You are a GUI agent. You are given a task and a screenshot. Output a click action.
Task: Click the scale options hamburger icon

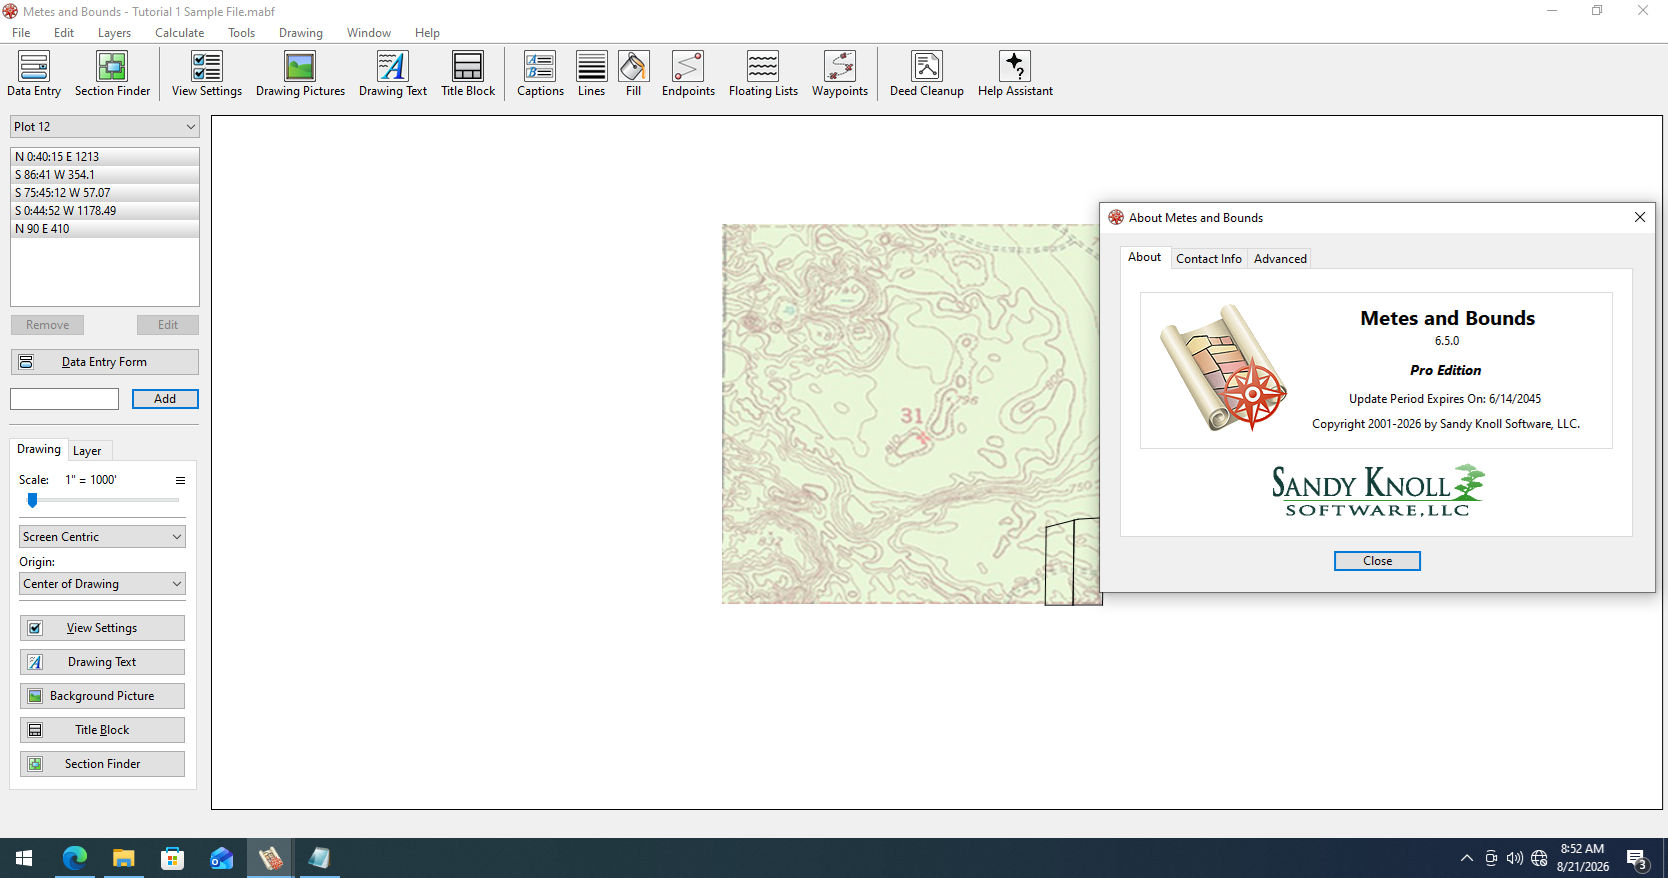180,480
